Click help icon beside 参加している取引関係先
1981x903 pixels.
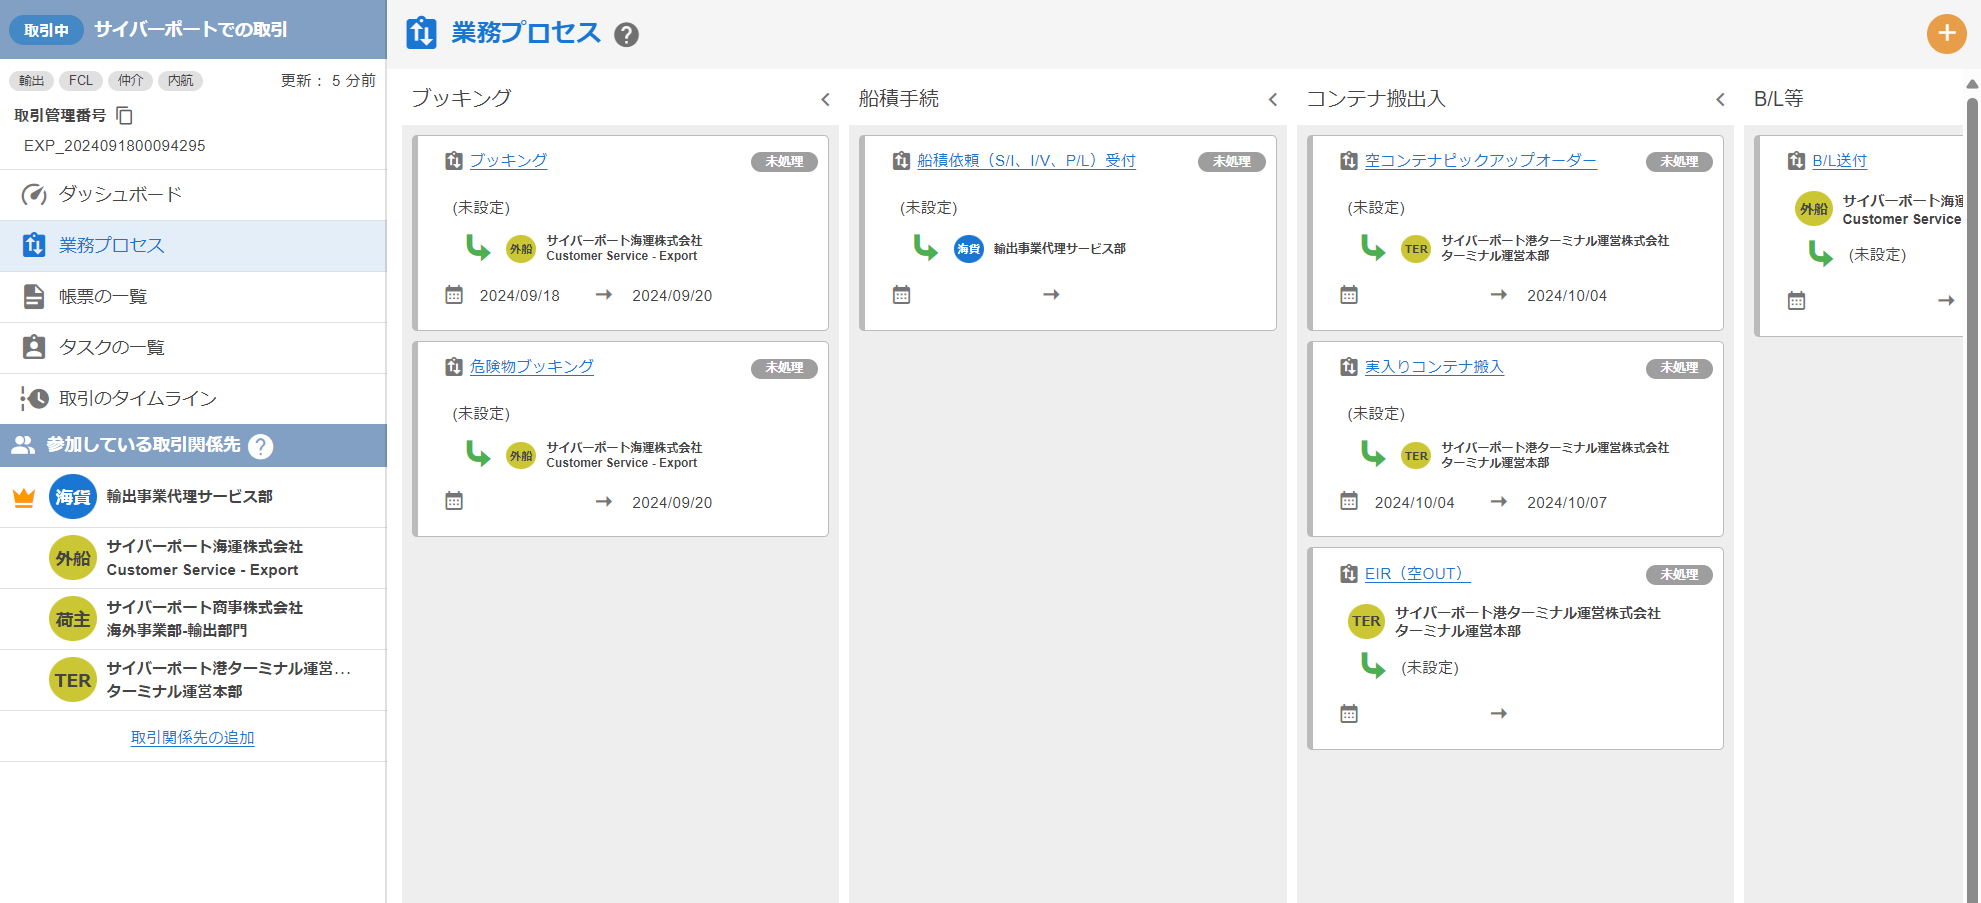pos(261,446)
